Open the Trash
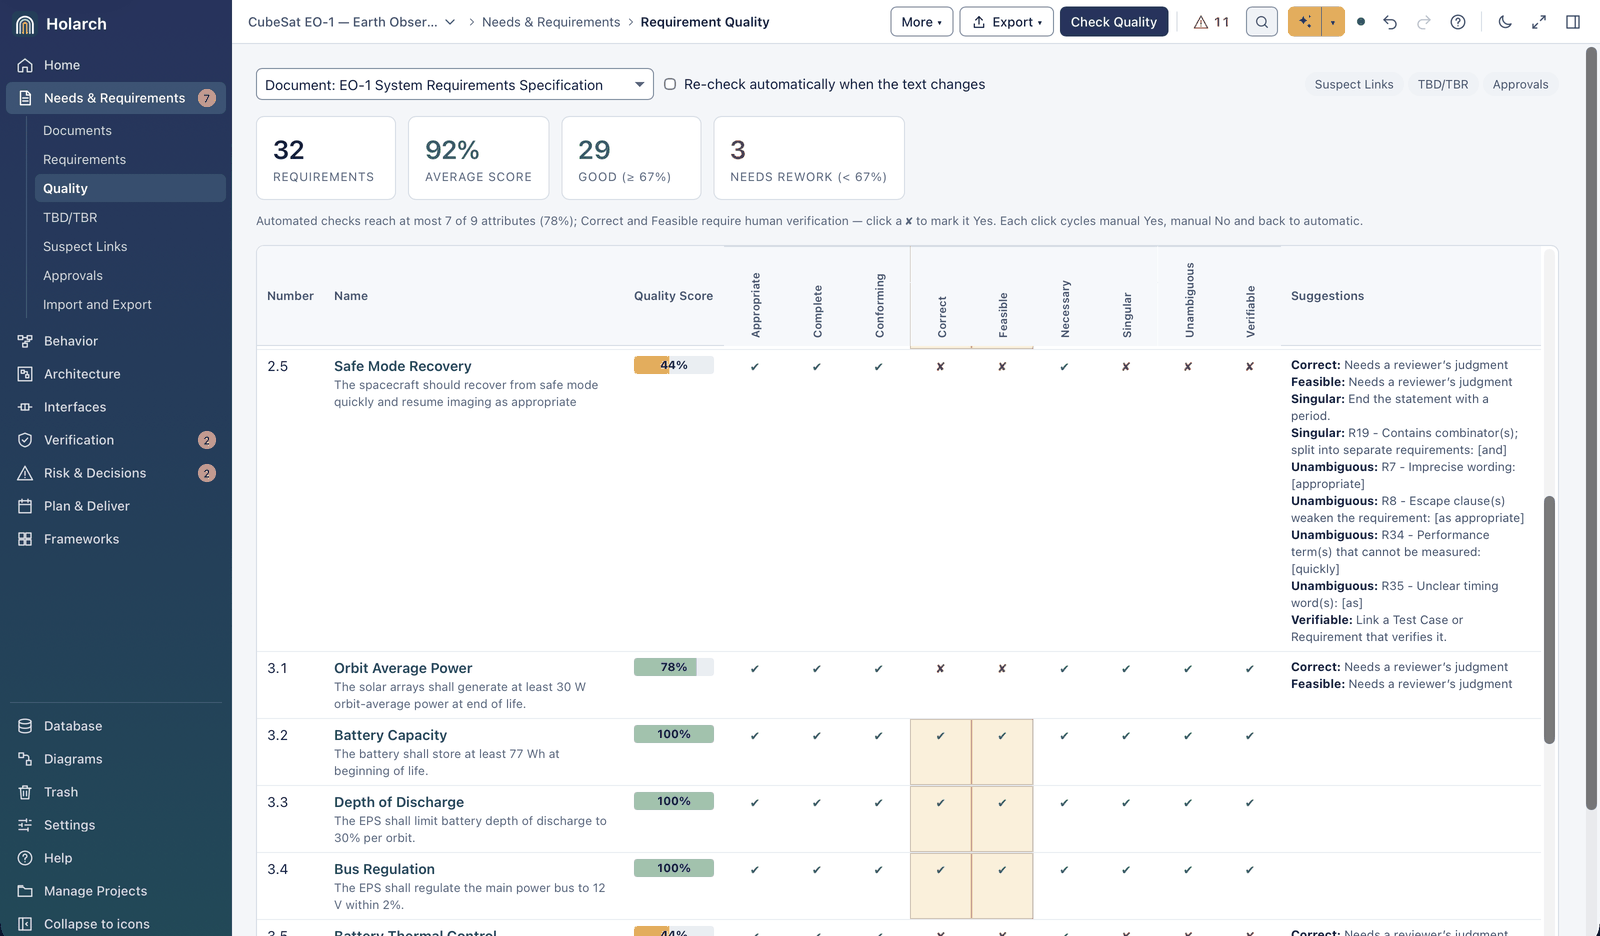Screen dimensions: 1600x936 [116, 792]
